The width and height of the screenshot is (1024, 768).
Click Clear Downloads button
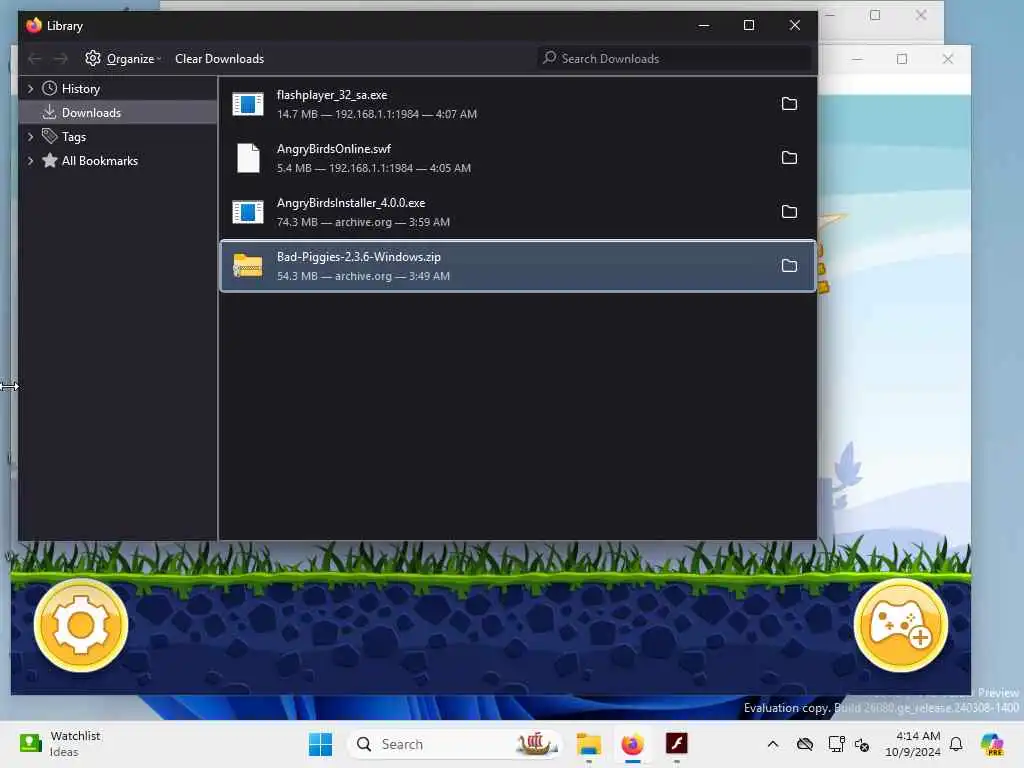coord(219,59)
